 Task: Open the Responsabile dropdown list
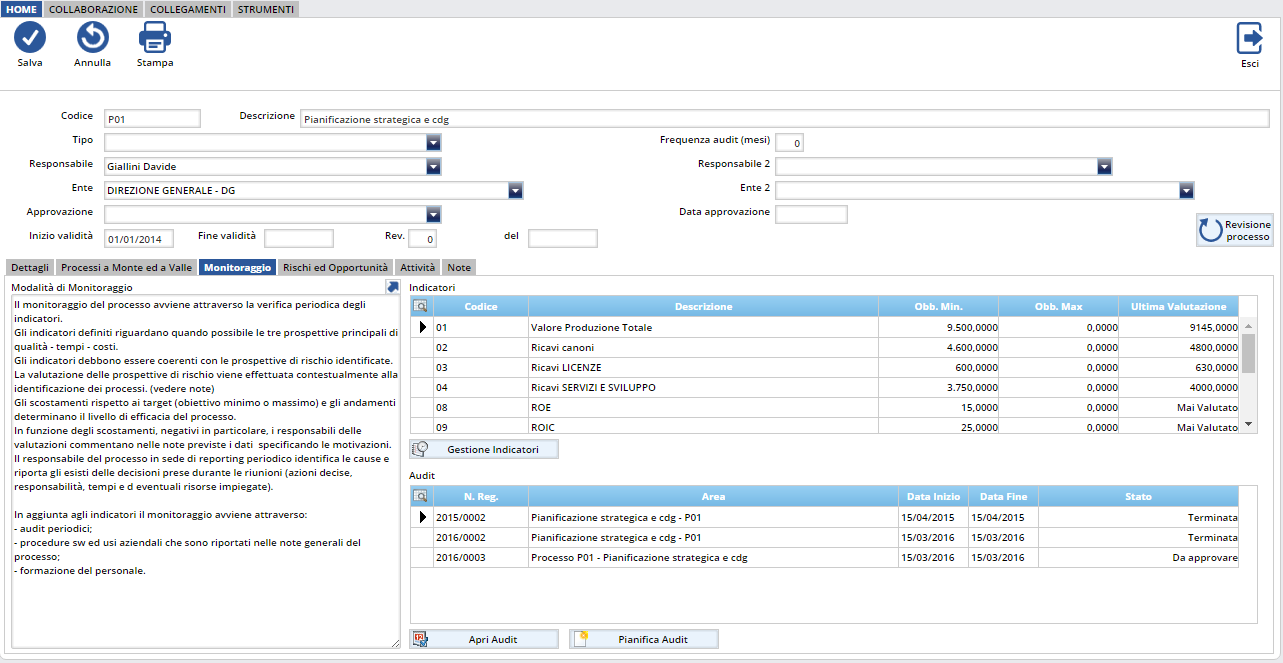coord(433,167)
